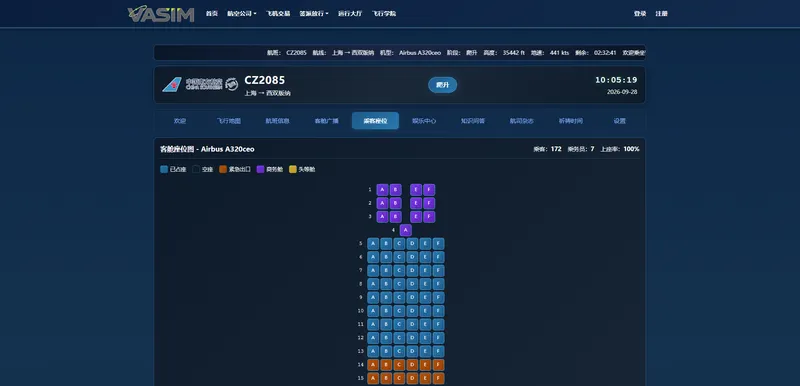Select economy seat 8A

click(373, 284)
